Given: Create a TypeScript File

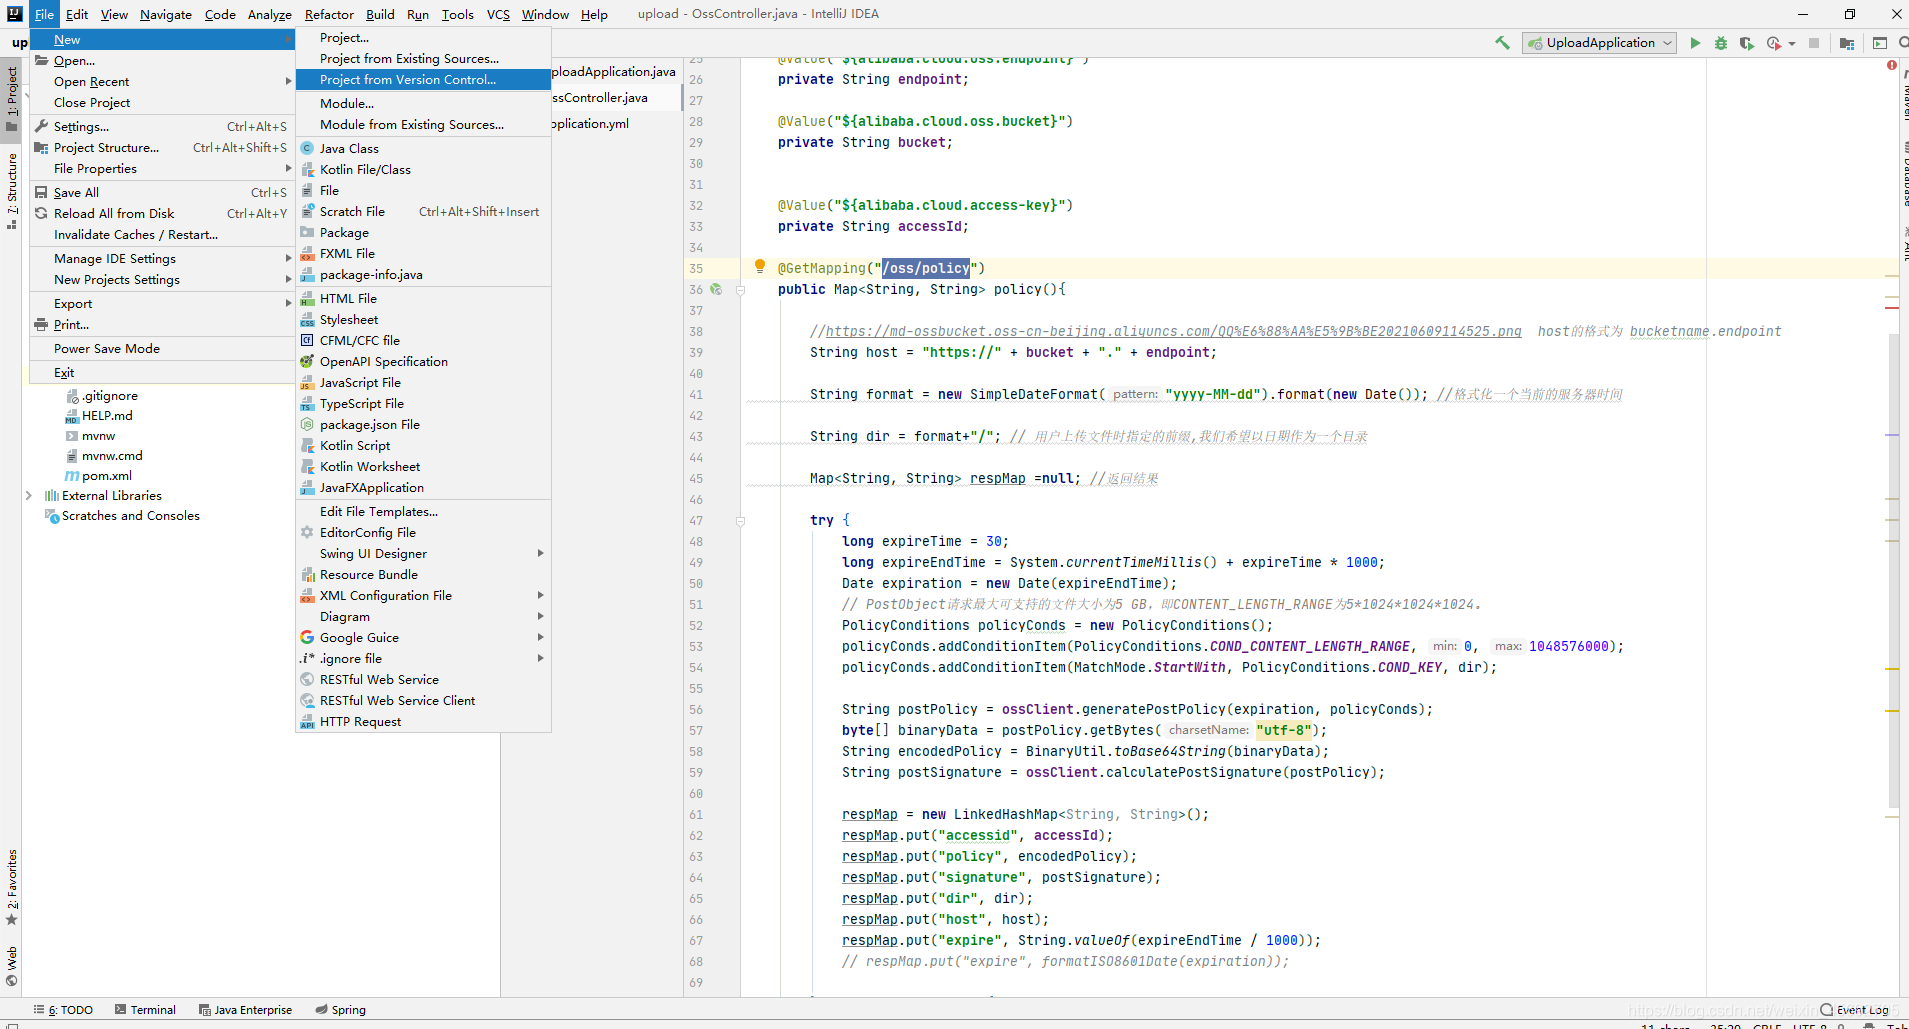Looking at the screenshot, I should pyautogui.click(x=424, y=403).
